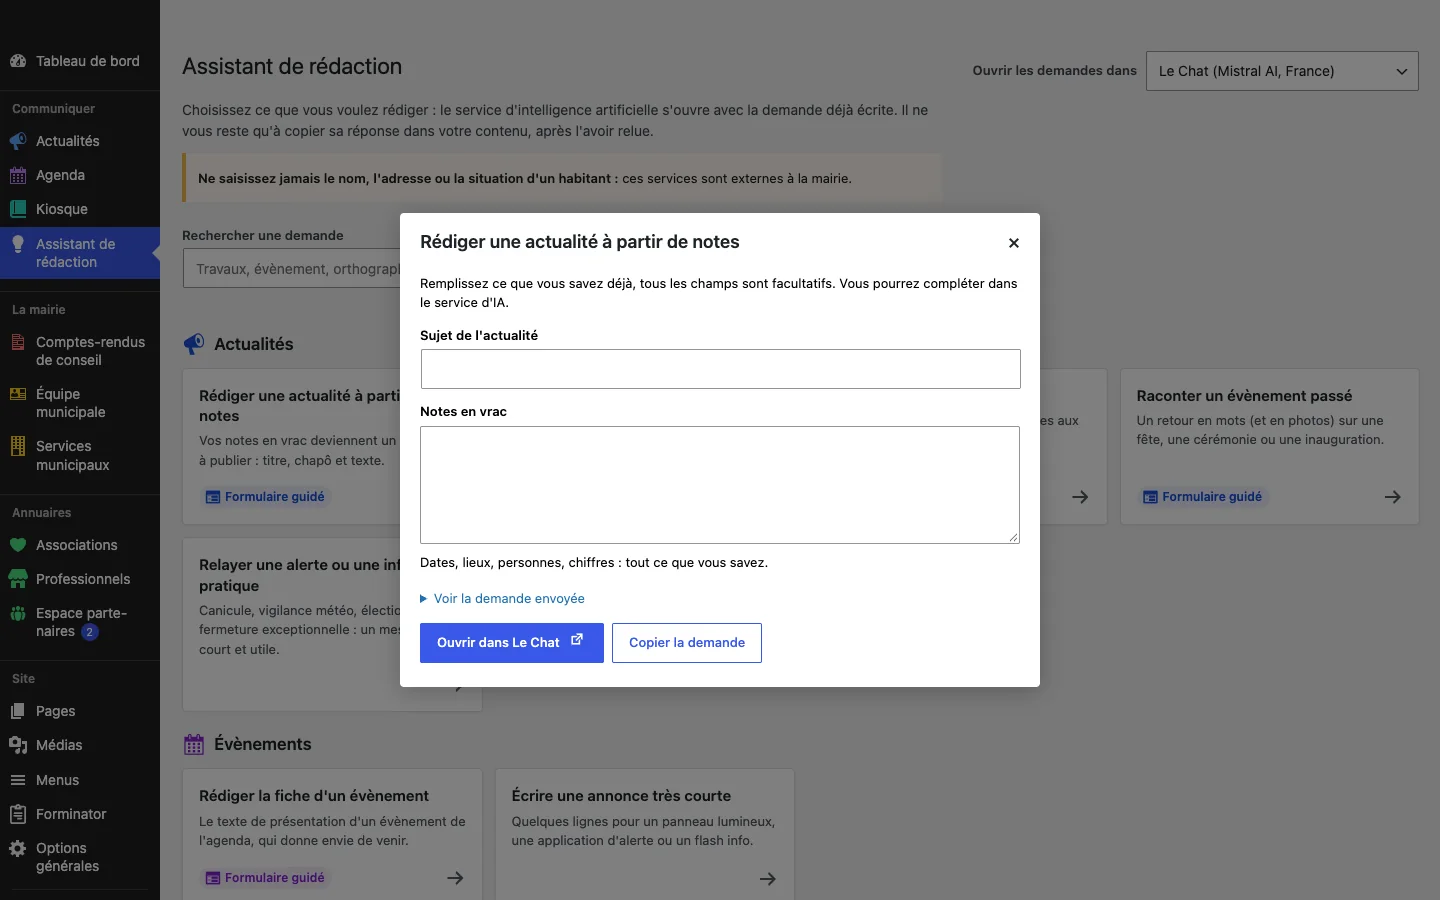The height and width of the screenshot is (900, 1440).
Task: Open the Kiosque menu item
Action: click(x=80, y=209)
